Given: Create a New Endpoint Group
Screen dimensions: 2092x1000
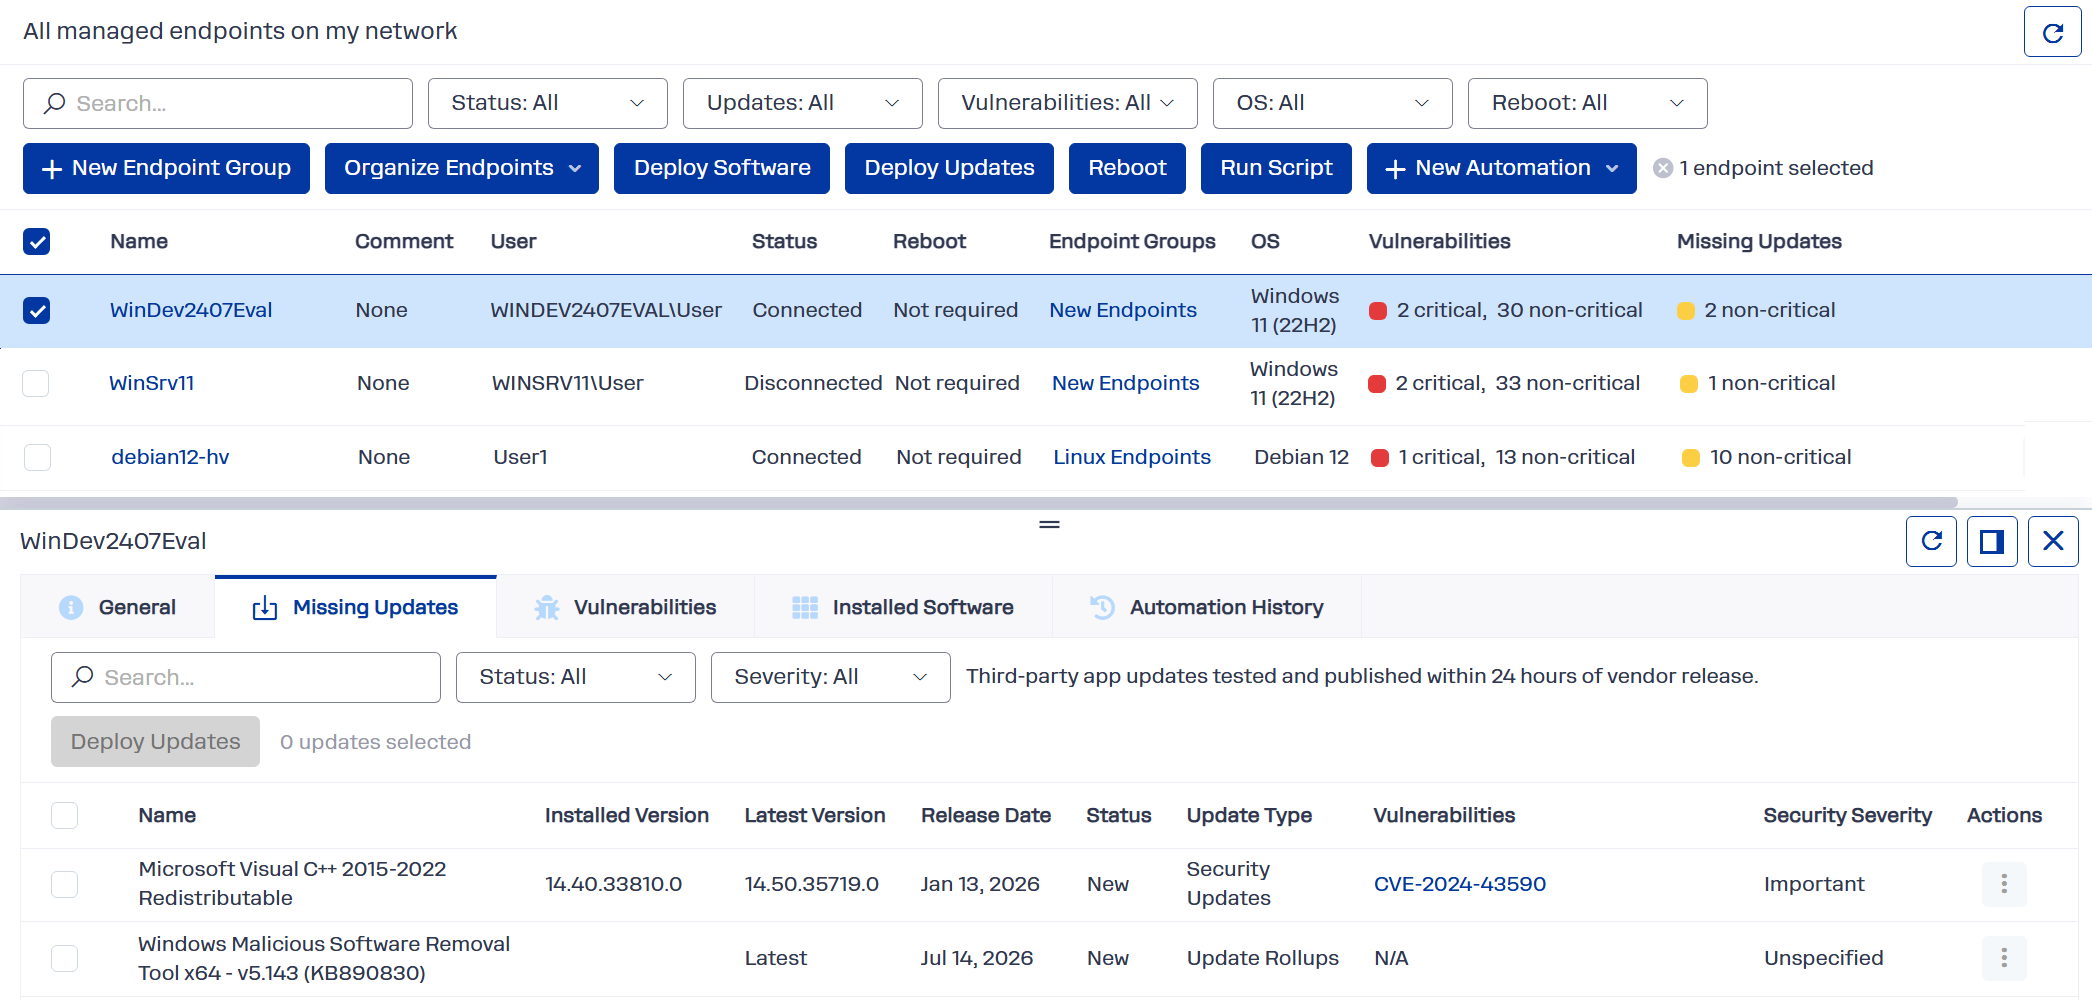Looking at the screenshot, I should click(166, 168).
